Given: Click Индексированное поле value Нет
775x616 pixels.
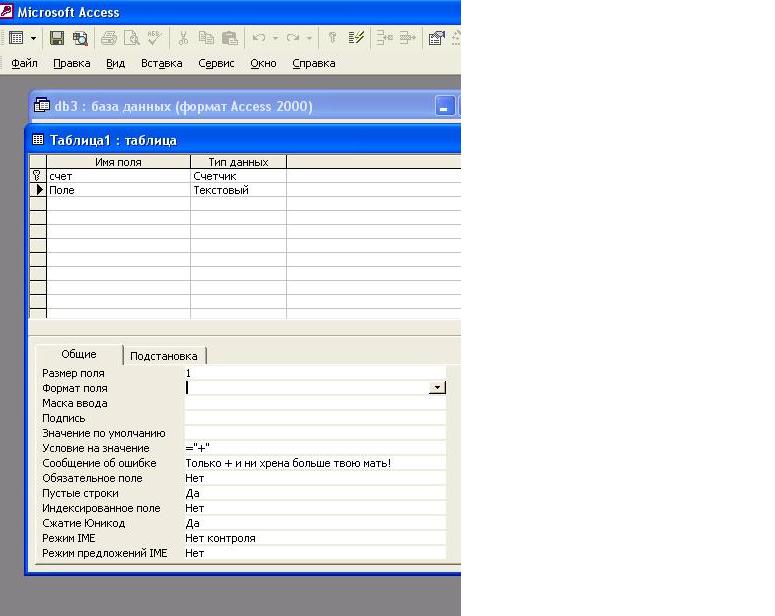Looking at the screenshot, I should (x=315, y=508).
